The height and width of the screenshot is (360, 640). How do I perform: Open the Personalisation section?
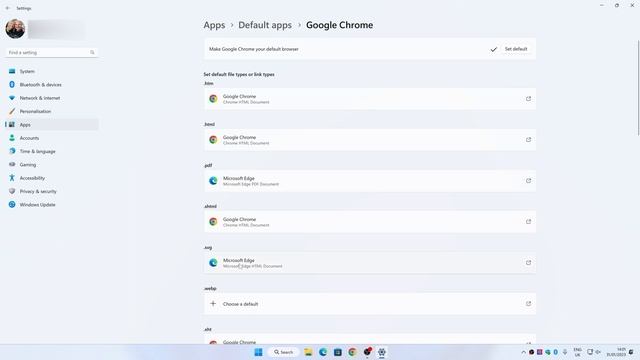tap(51, 111)
